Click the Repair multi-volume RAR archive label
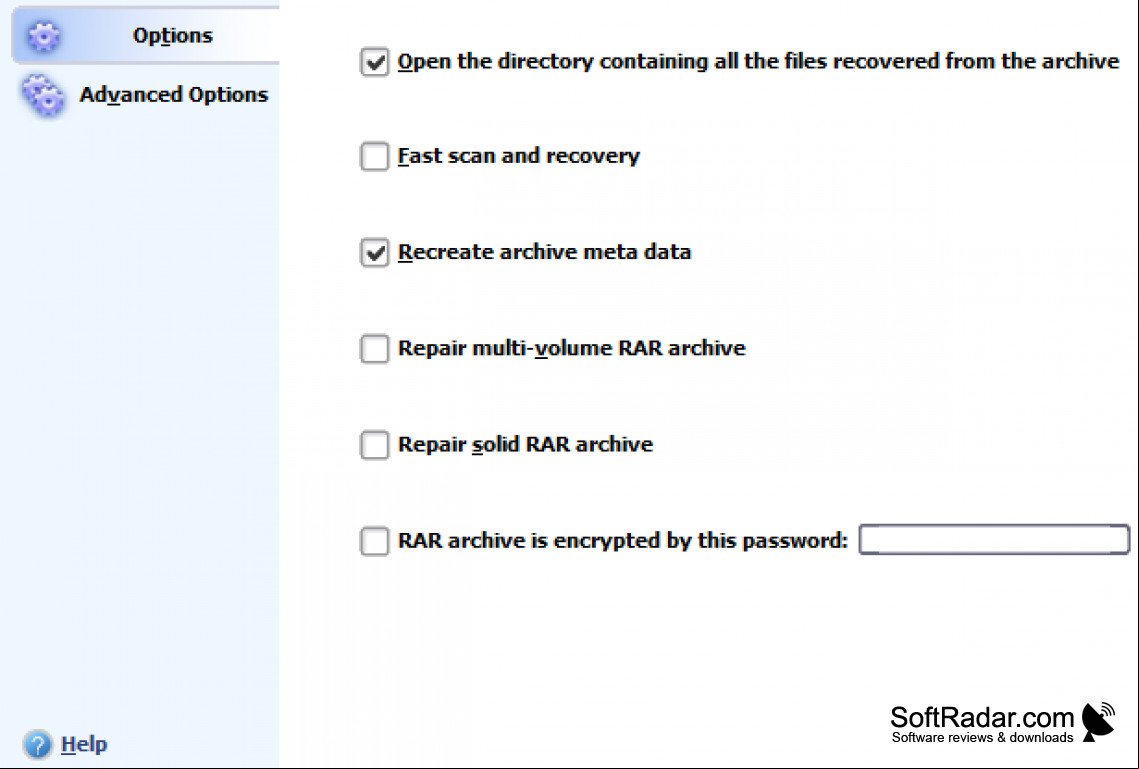The image size is (1139, 769). pos(572,348)
